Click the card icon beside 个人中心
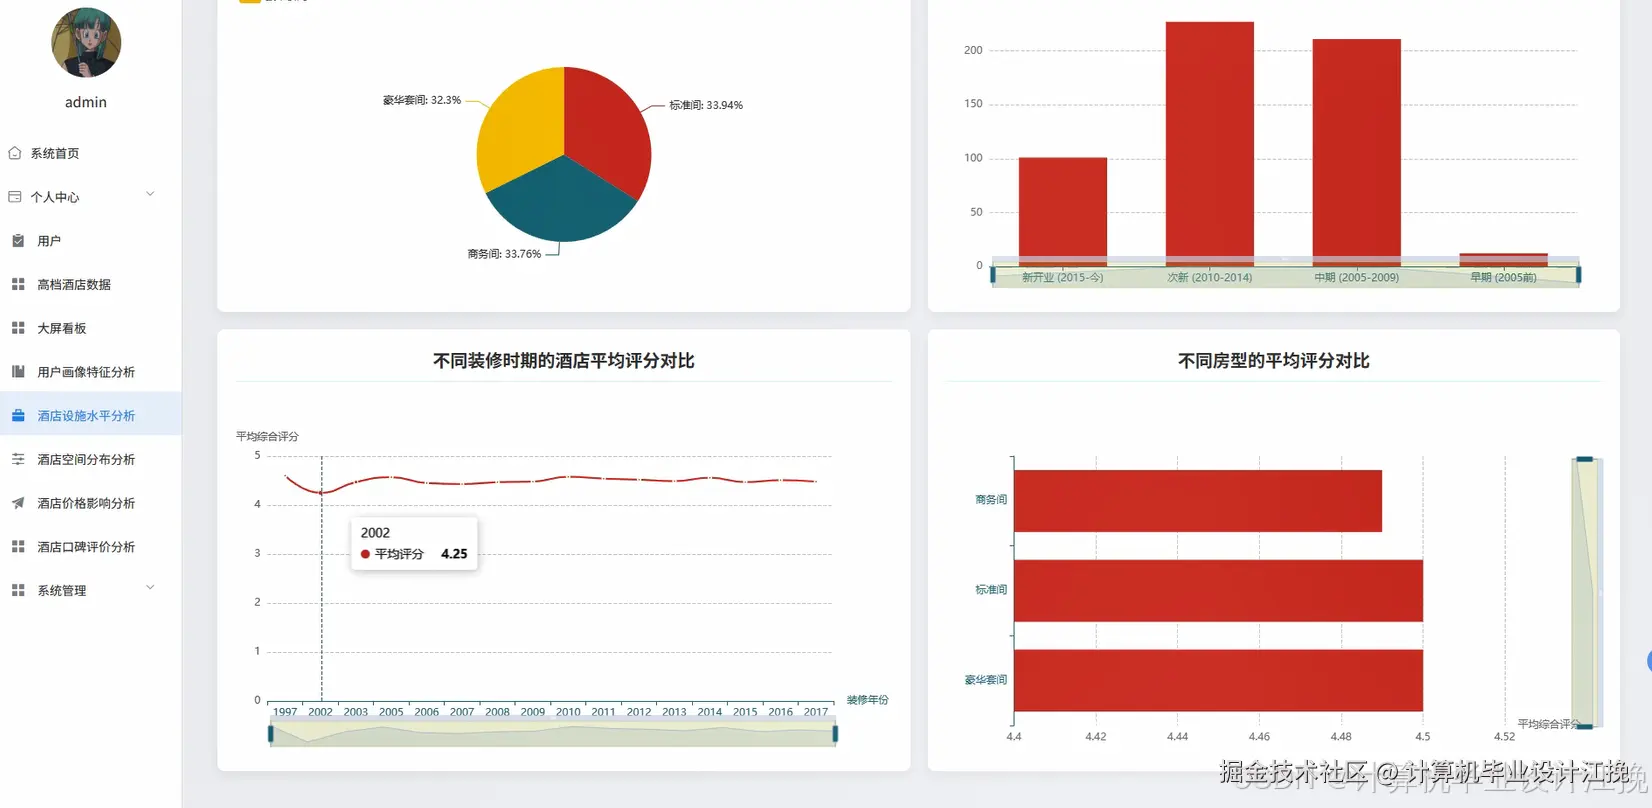 15,197
